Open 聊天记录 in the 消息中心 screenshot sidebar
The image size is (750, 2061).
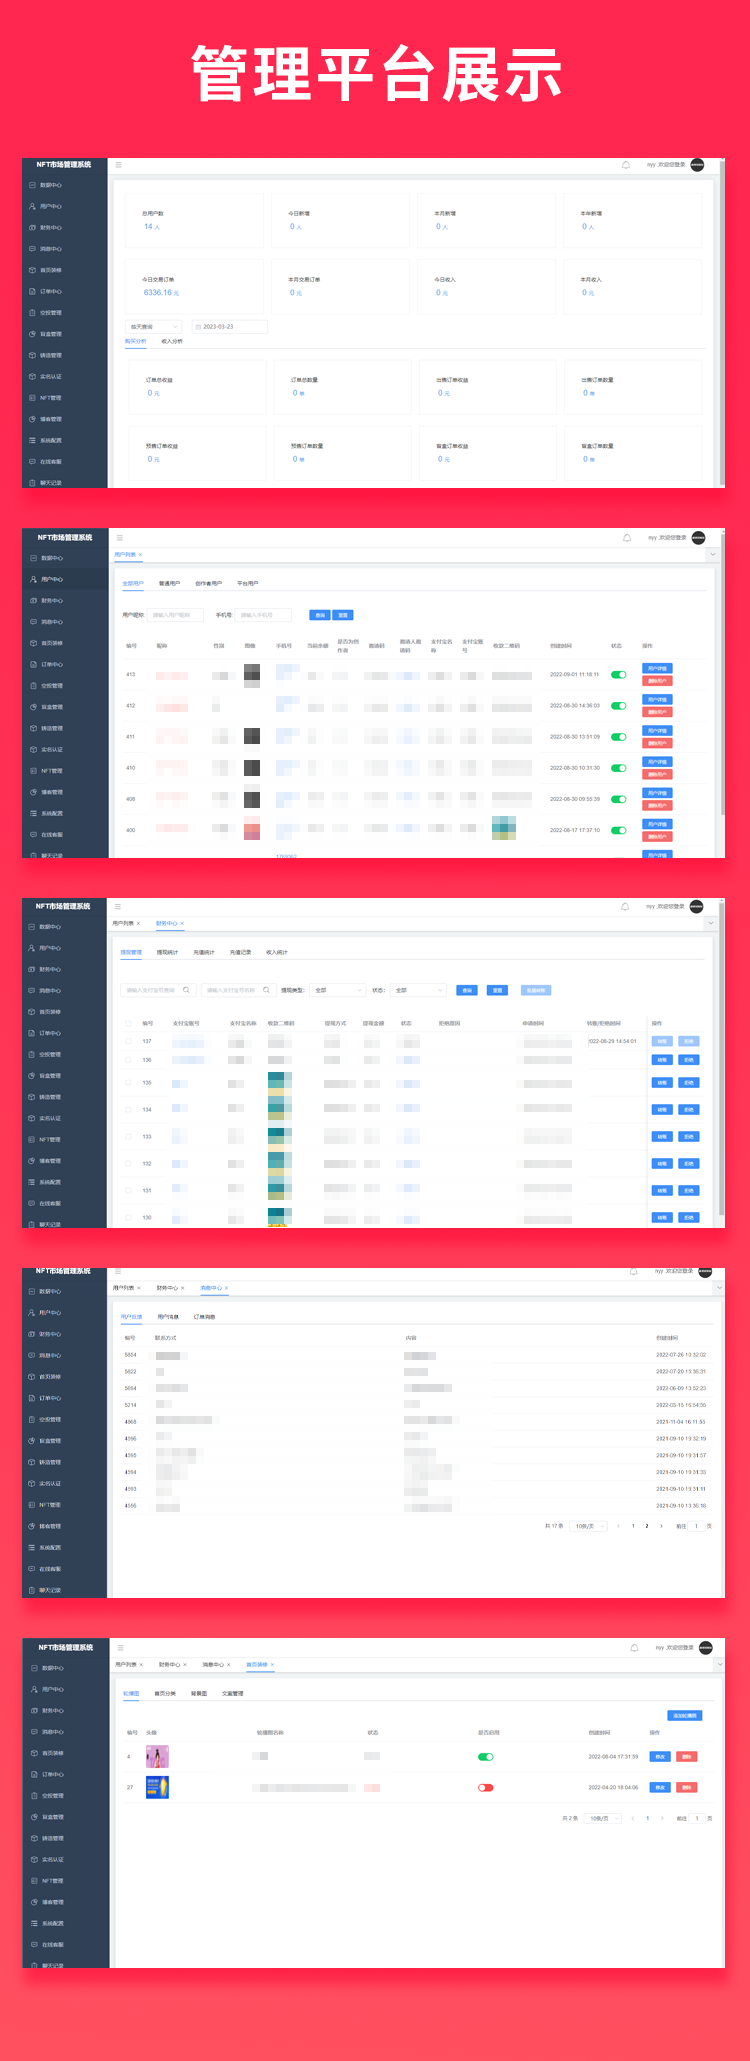tap(50, 1590)
